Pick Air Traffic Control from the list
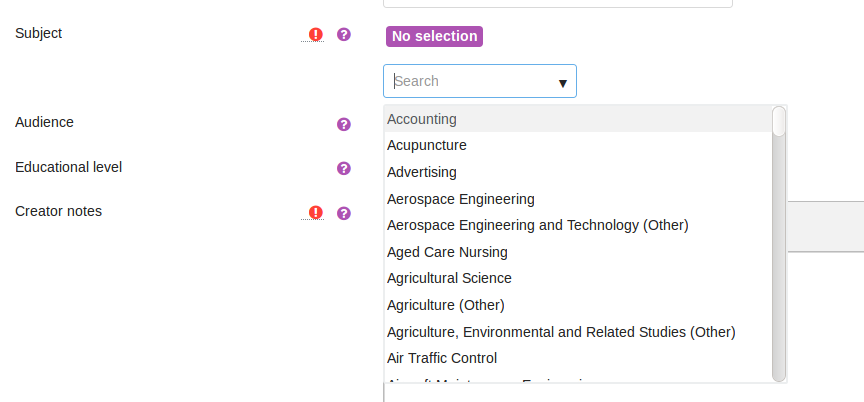864x402 pixels. (578, 358)
